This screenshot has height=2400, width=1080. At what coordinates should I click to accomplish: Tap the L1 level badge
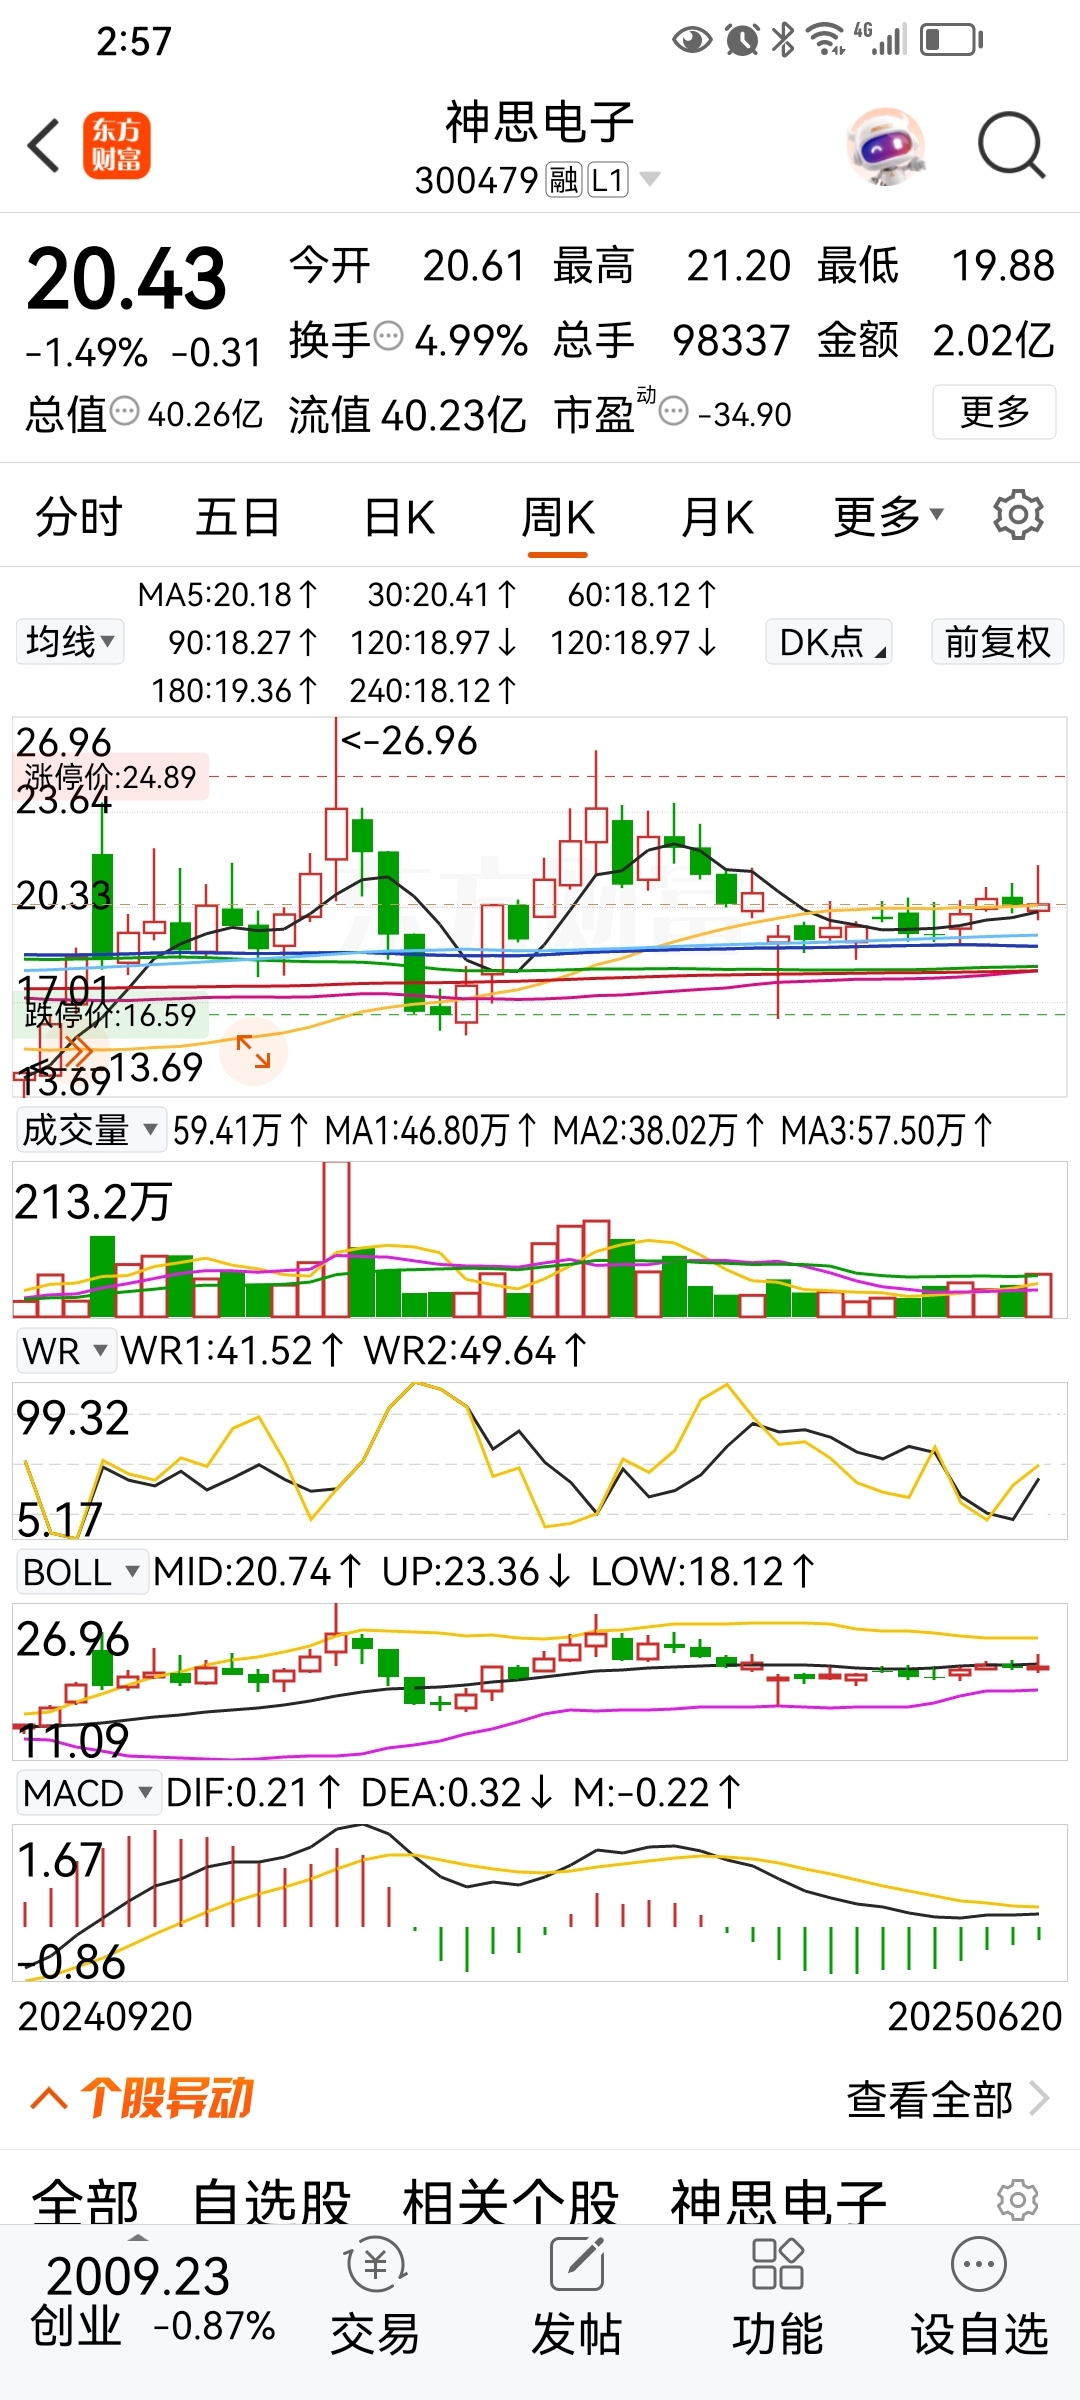tap(608, 180)
